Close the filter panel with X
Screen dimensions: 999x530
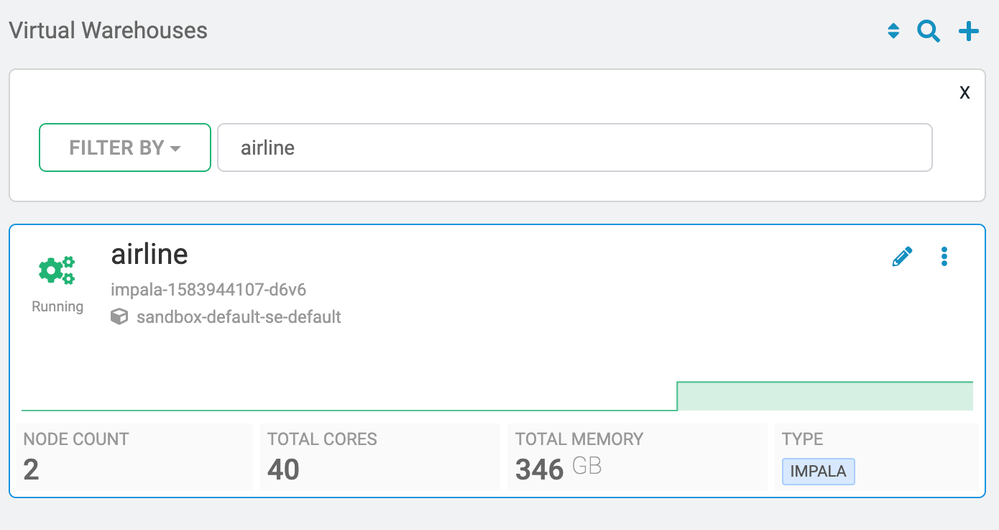coord(964,93)
